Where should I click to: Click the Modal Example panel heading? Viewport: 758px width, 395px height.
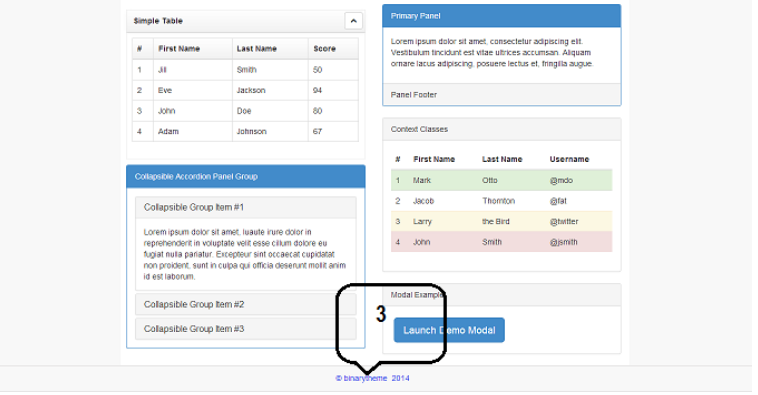tap(417, 295)
